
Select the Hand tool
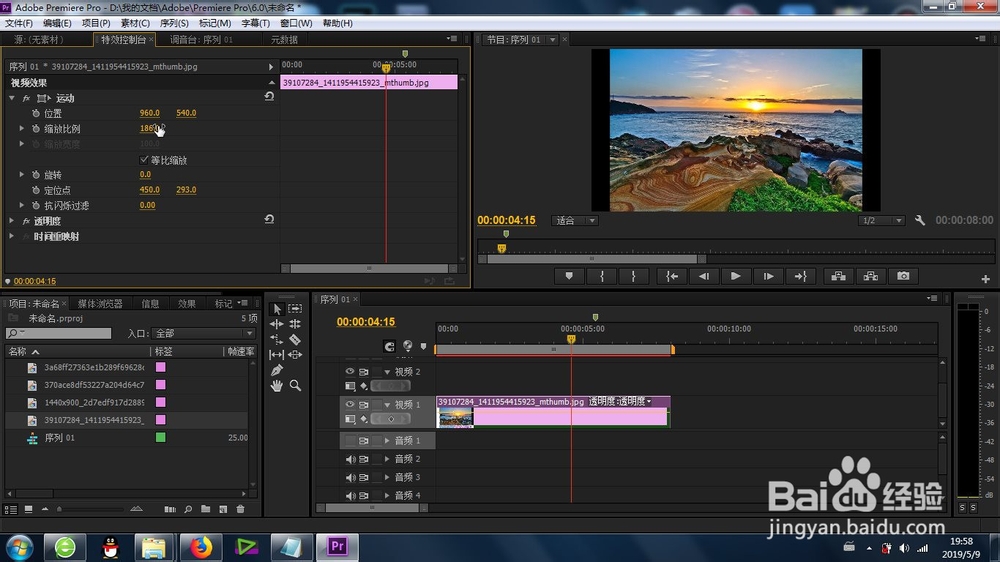277,385
